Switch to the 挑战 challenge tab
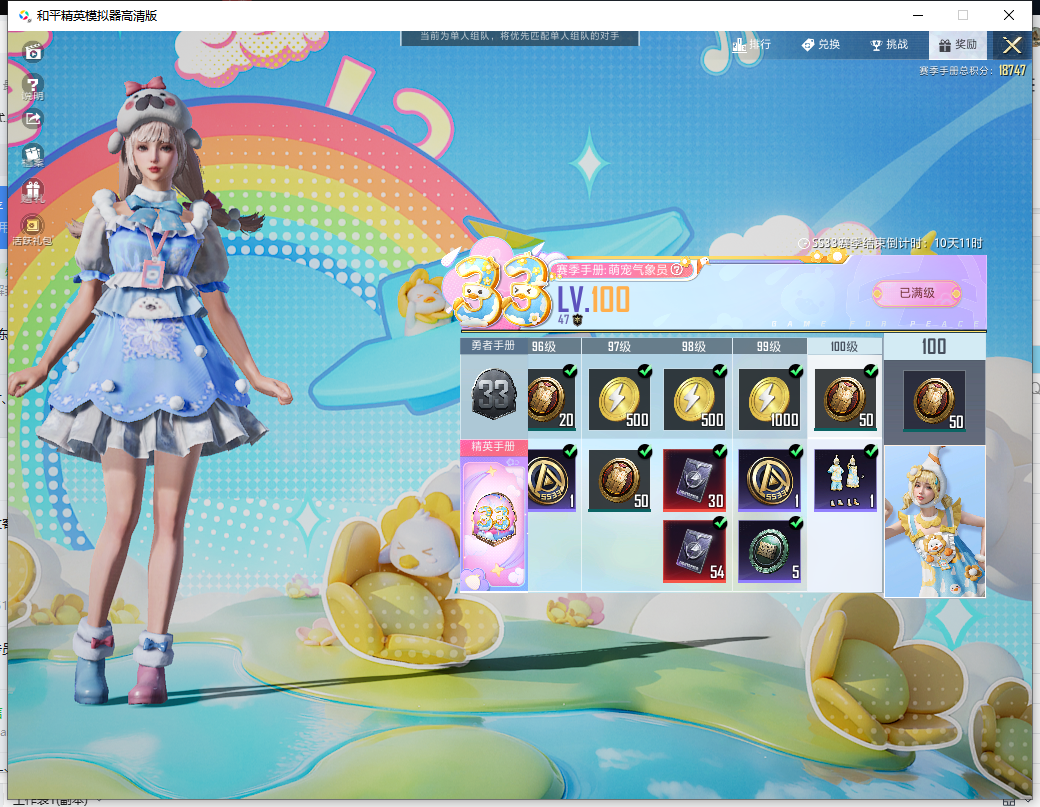The width and height of the screenshot is (1040, 807). click(x=889, y=44)
